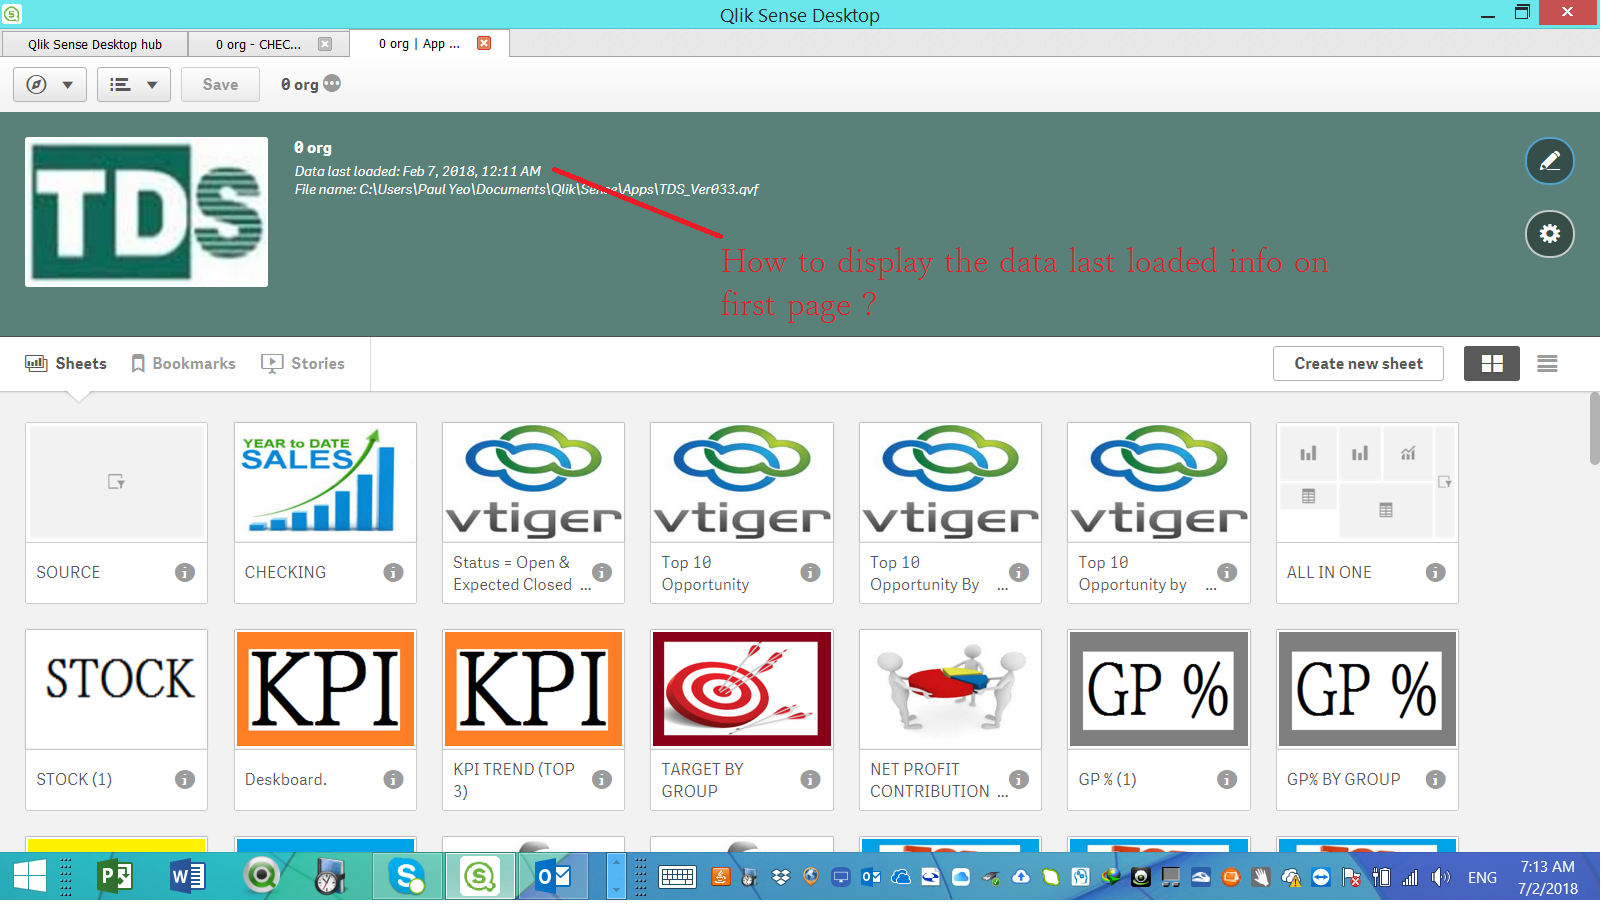Open the volume control in system tray
Image resolution: width=1604 pixels, height=916 pixels.
pos(1441,878)
